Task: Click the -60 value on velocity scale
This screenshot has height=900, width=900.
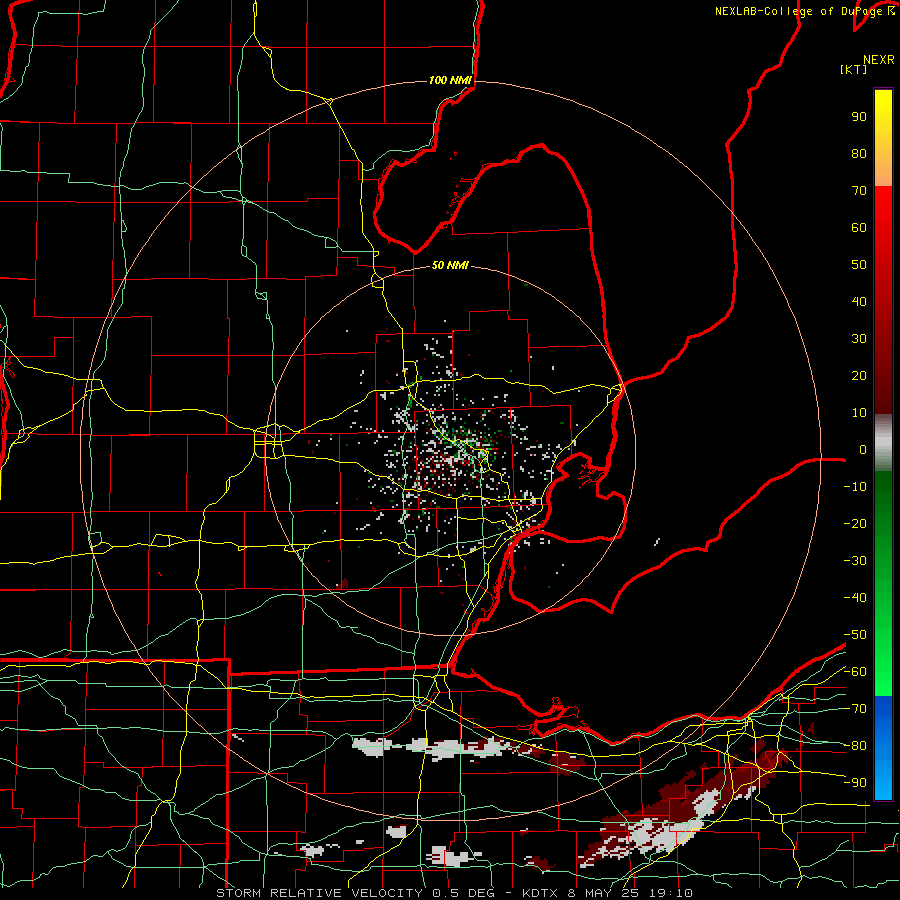Action: [855, 672]
